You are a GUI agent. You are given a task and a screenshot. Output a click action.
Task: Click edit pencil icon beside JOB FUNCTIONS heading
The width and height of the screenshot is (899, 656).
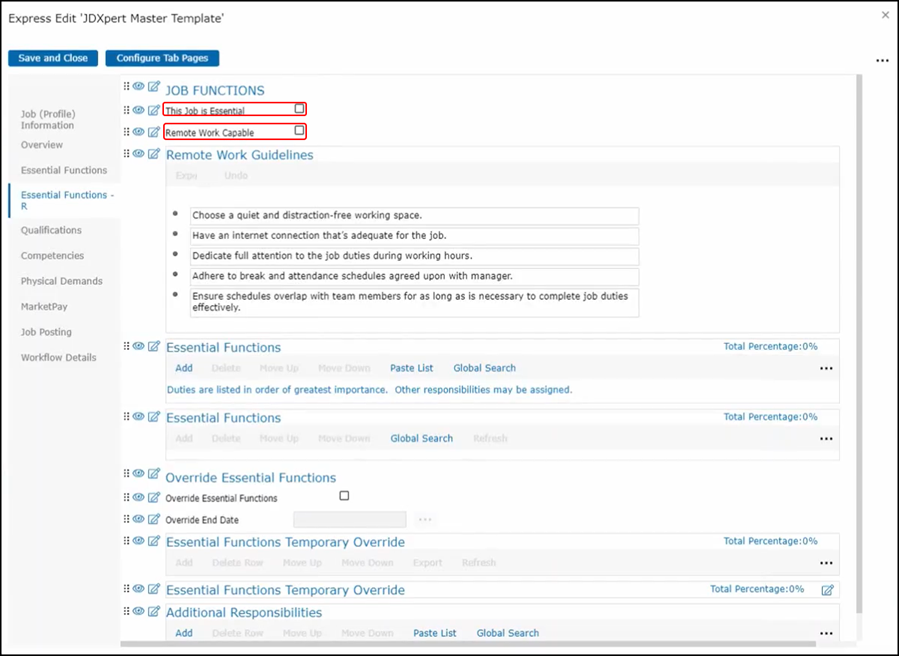pyautogui.click(x=154, y=87)
